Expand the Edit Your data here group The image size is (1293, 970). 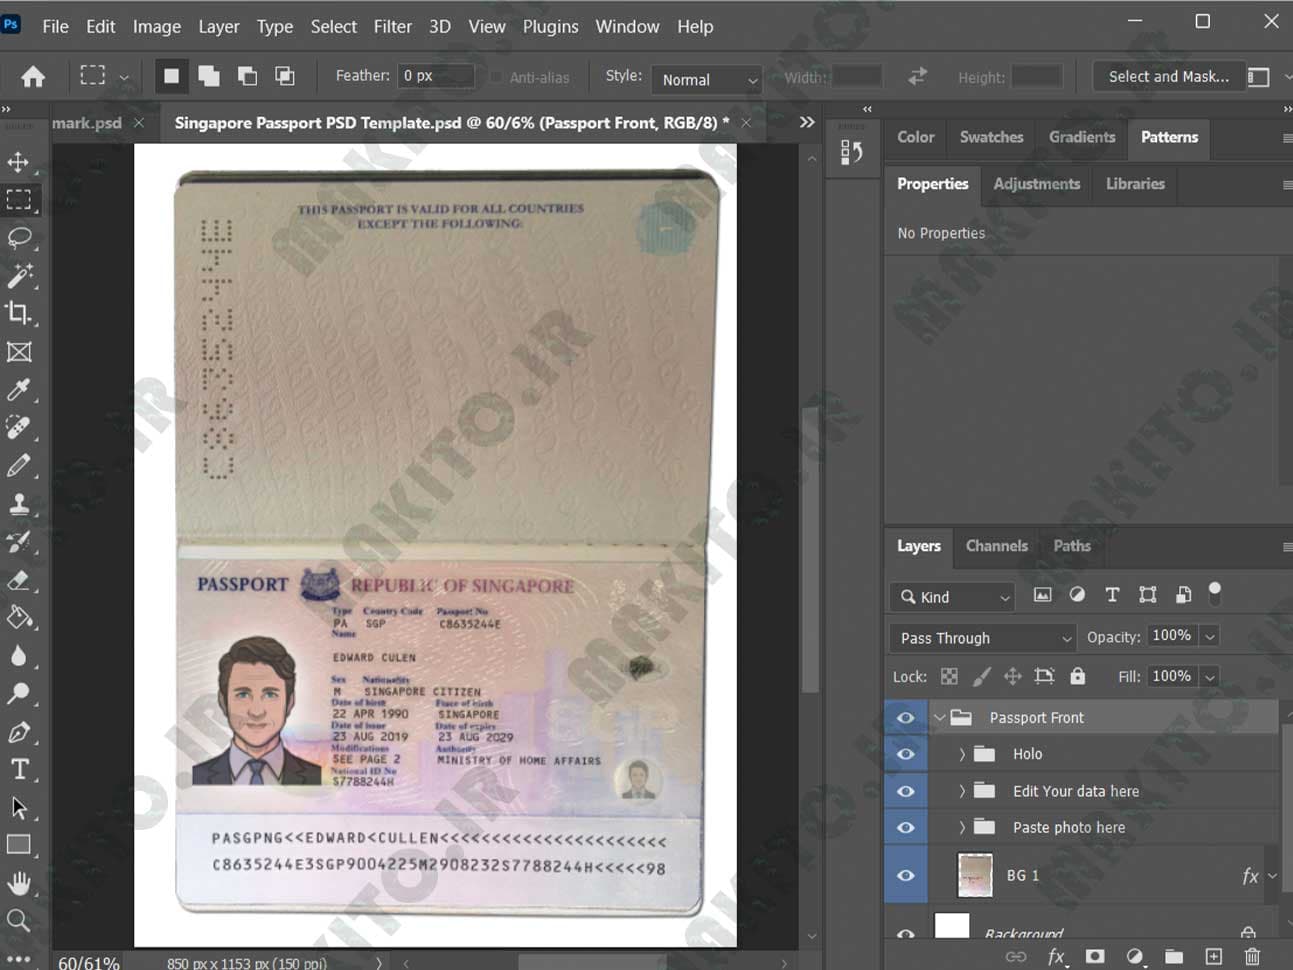(962, 791)
